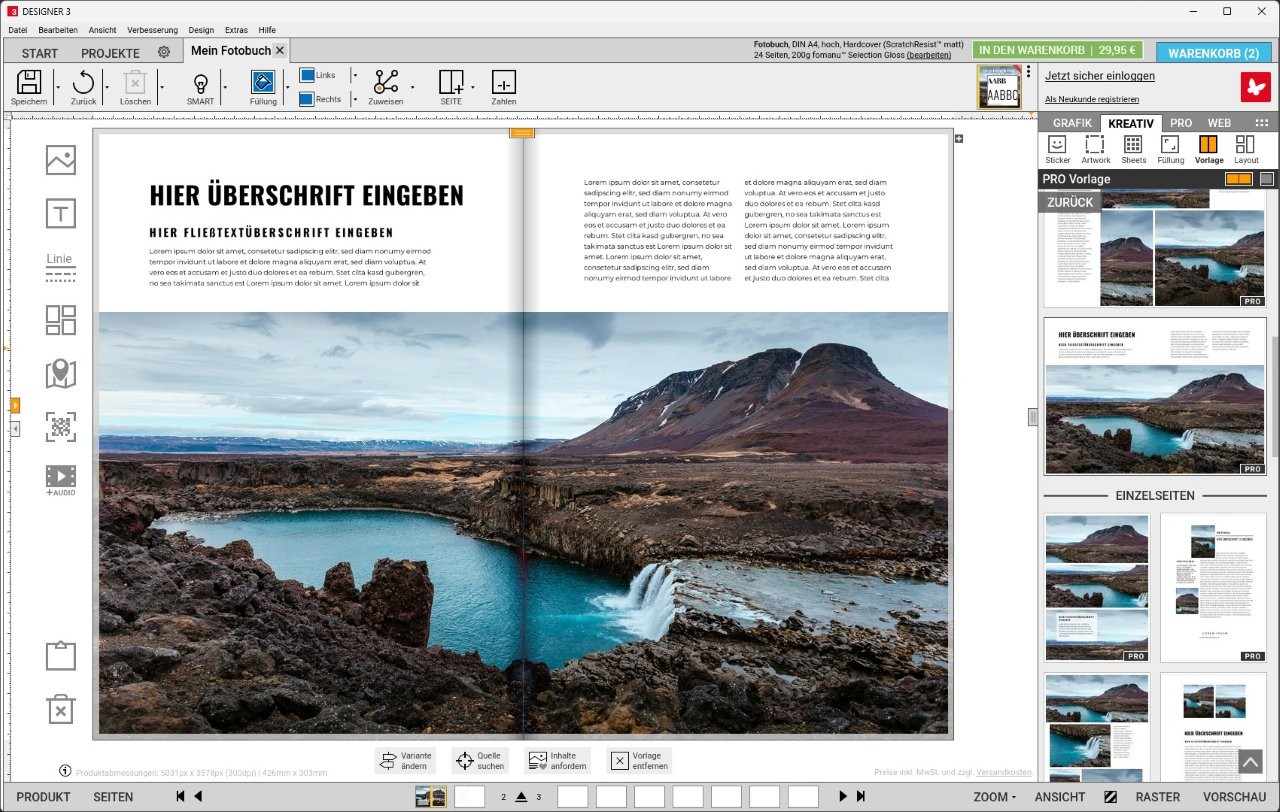
Task: Expand the SMART dropdown arrow
Action: [225, 88]
